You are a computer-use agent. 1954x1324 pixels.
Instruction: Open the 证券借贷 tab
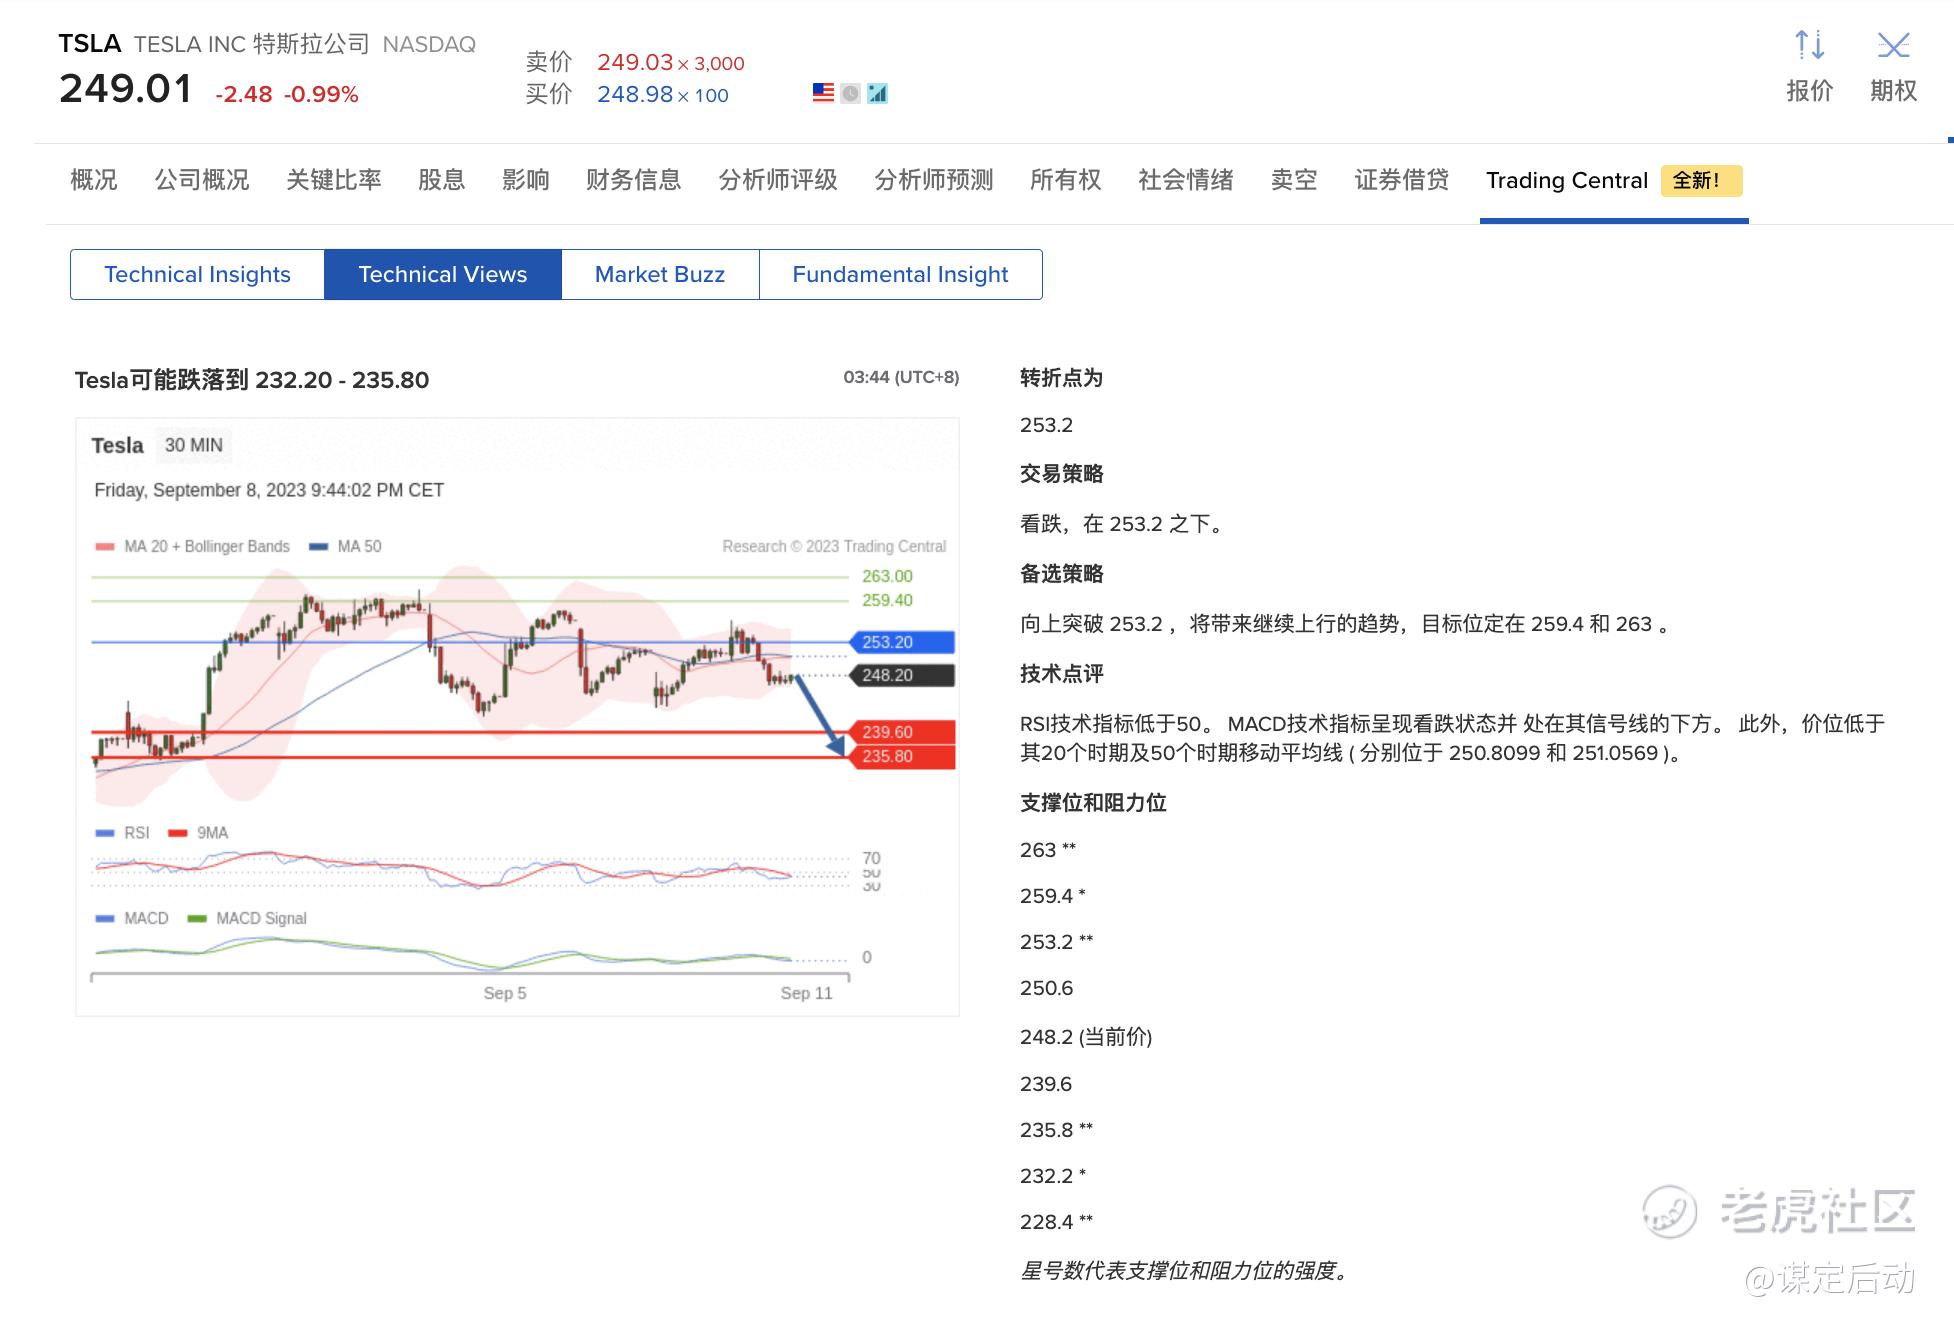[1402, 180]
